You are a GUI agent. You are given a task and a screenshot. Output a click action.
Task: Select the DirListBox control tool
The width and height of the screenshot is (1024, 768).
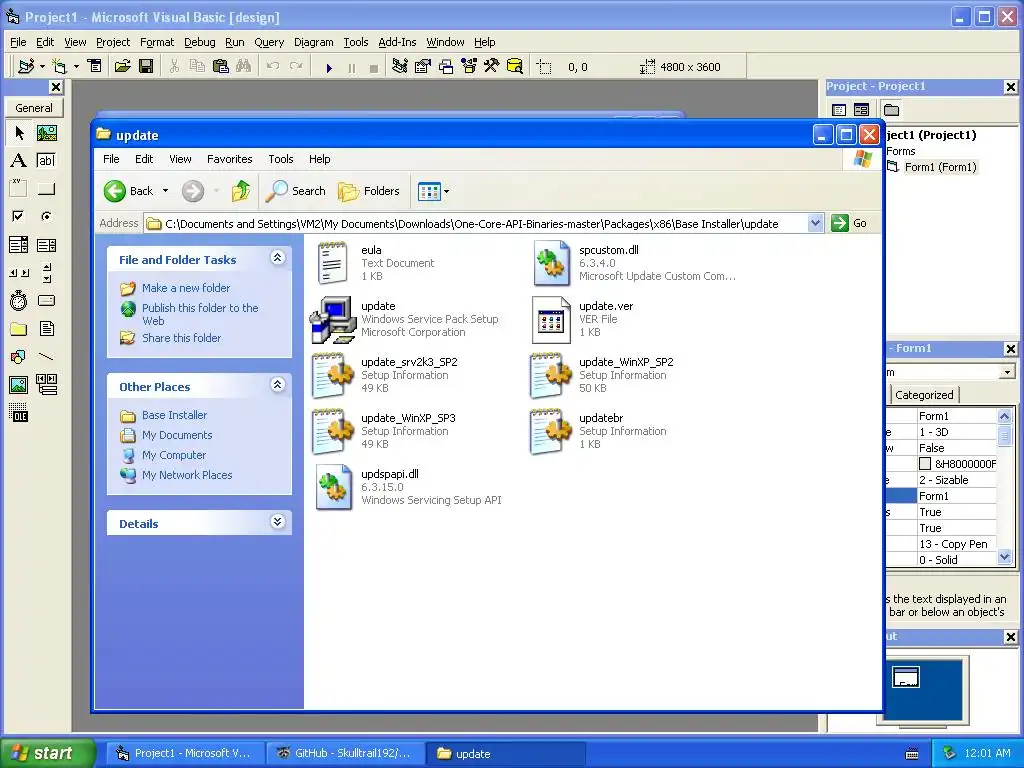pos(19,328)
